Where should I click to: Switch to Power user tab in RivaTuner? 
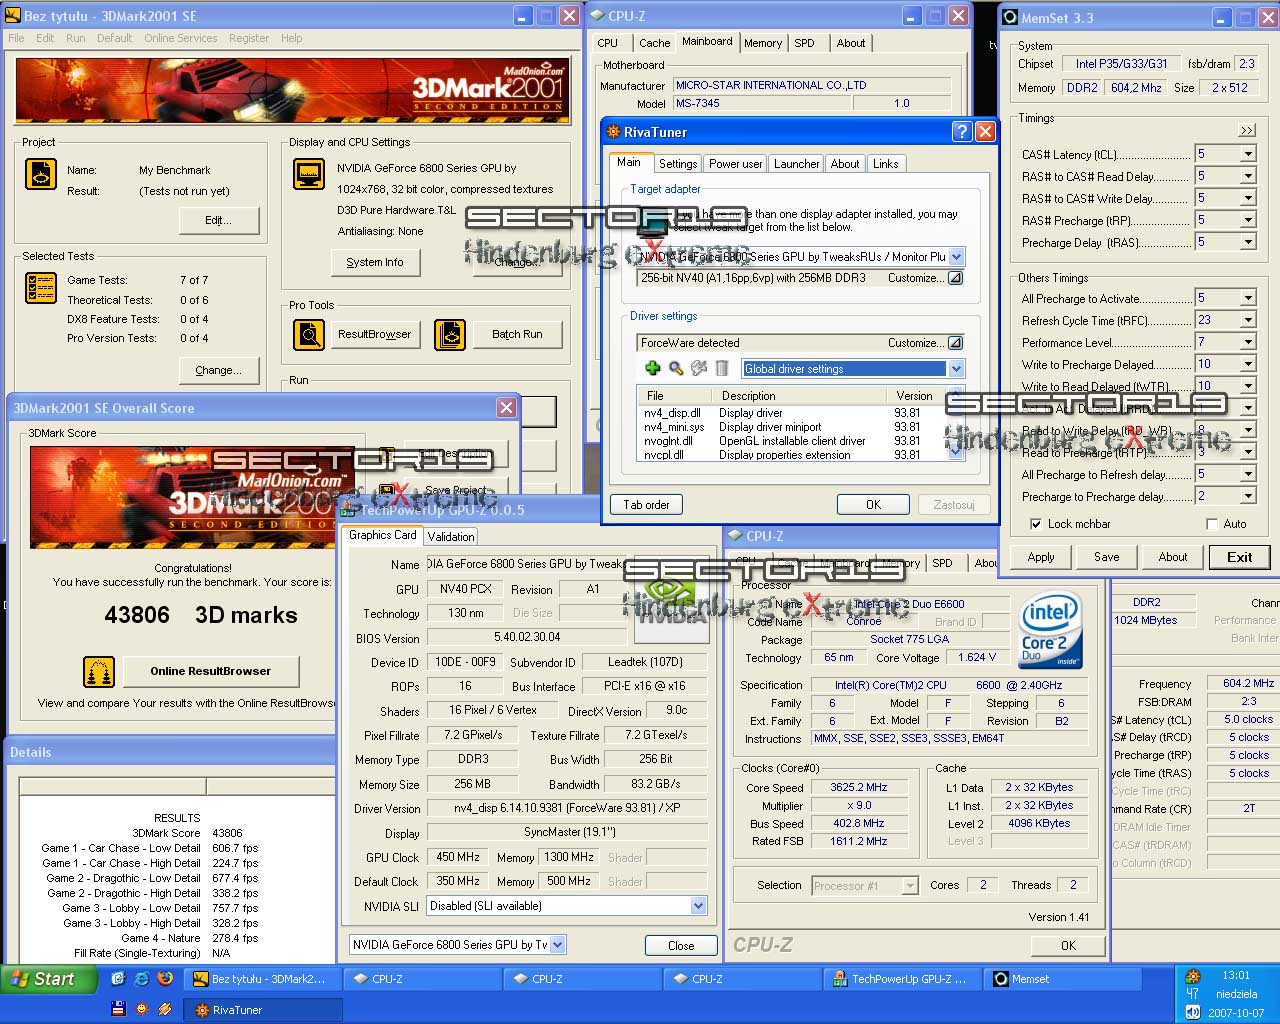tap(735, 164)
